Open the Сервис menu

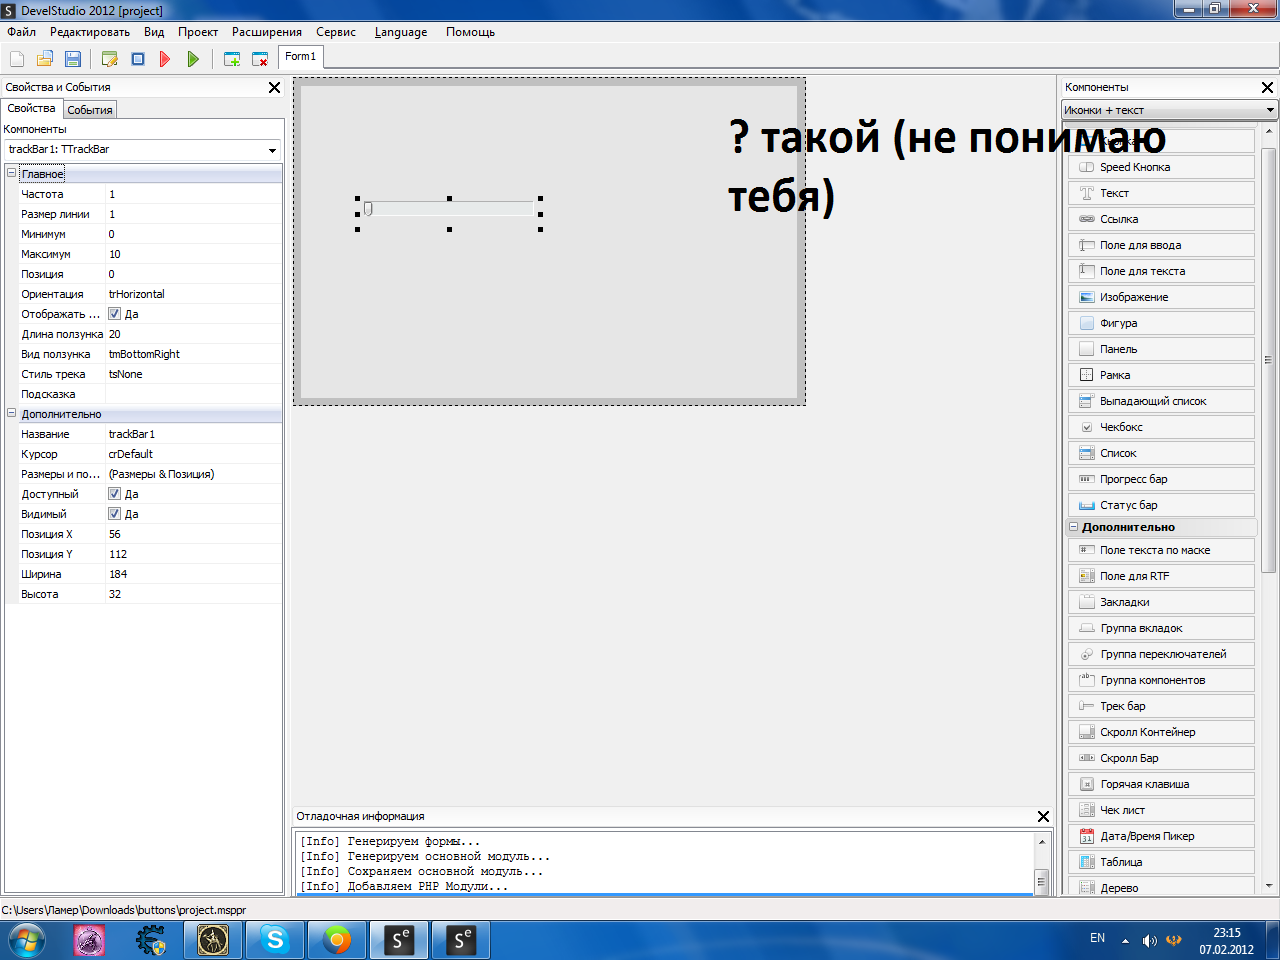(336, 32)
